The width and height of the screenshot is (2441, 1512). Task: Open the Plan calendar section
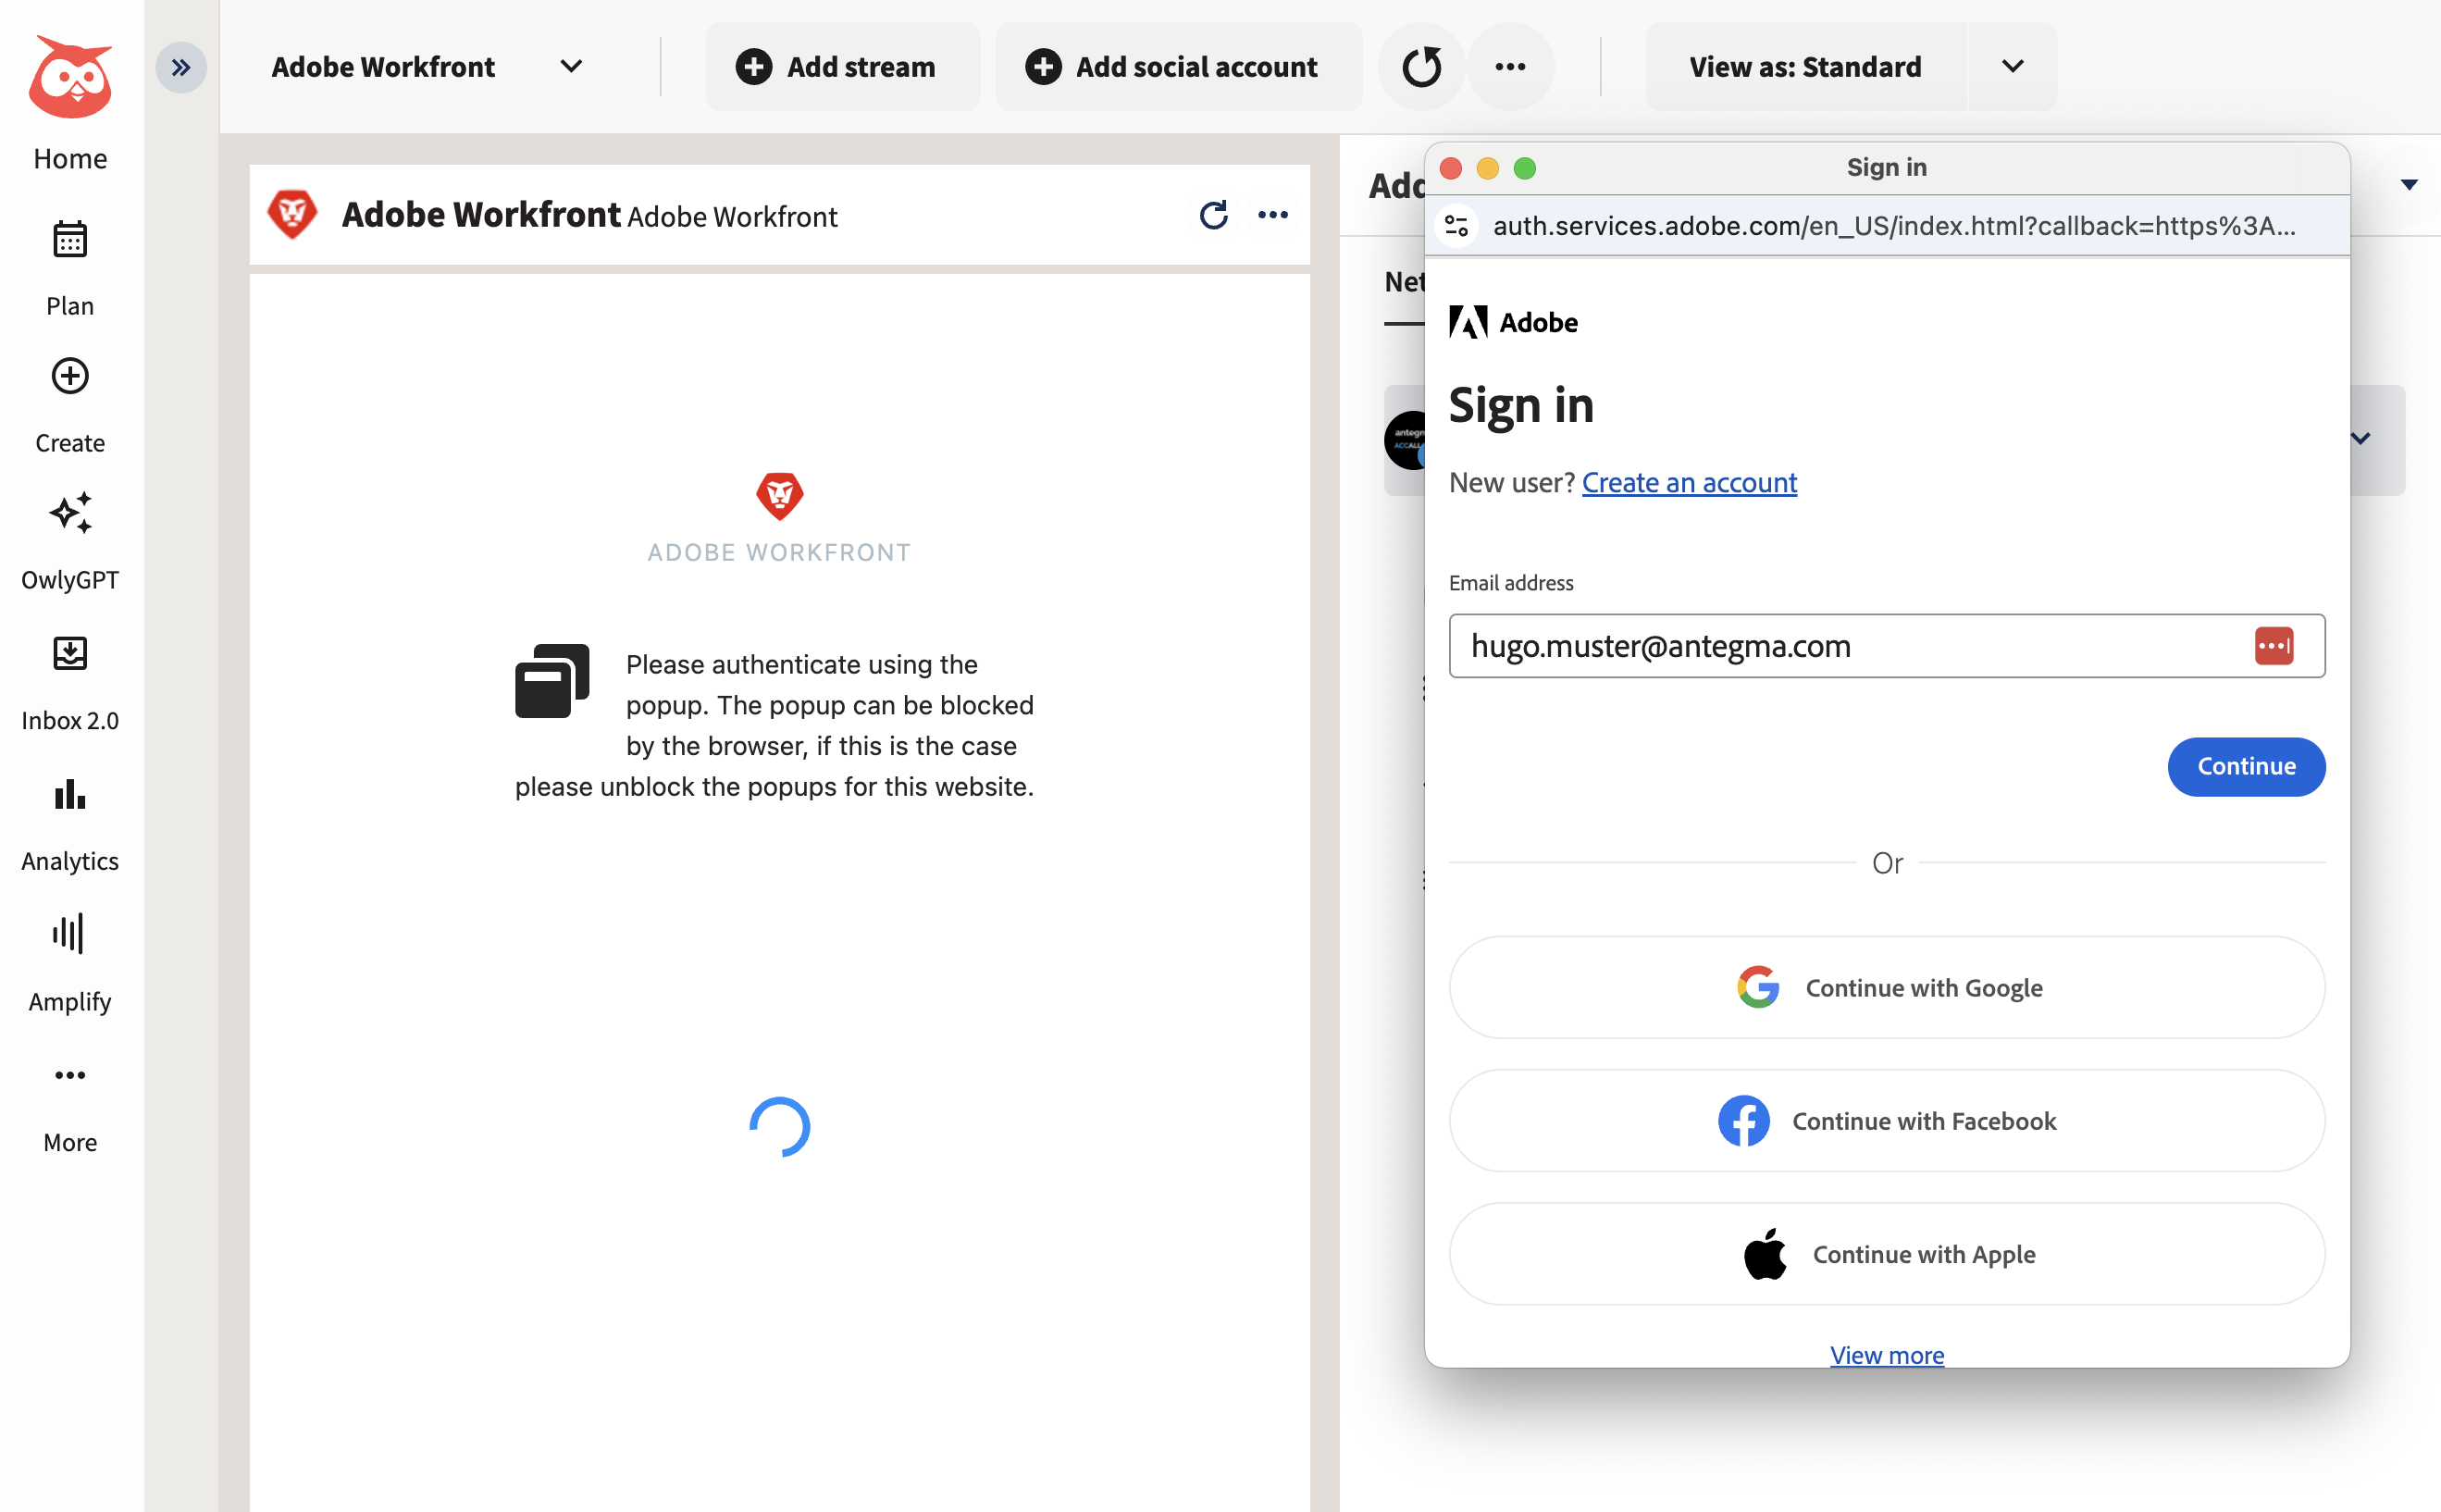(x=70, y=268)
